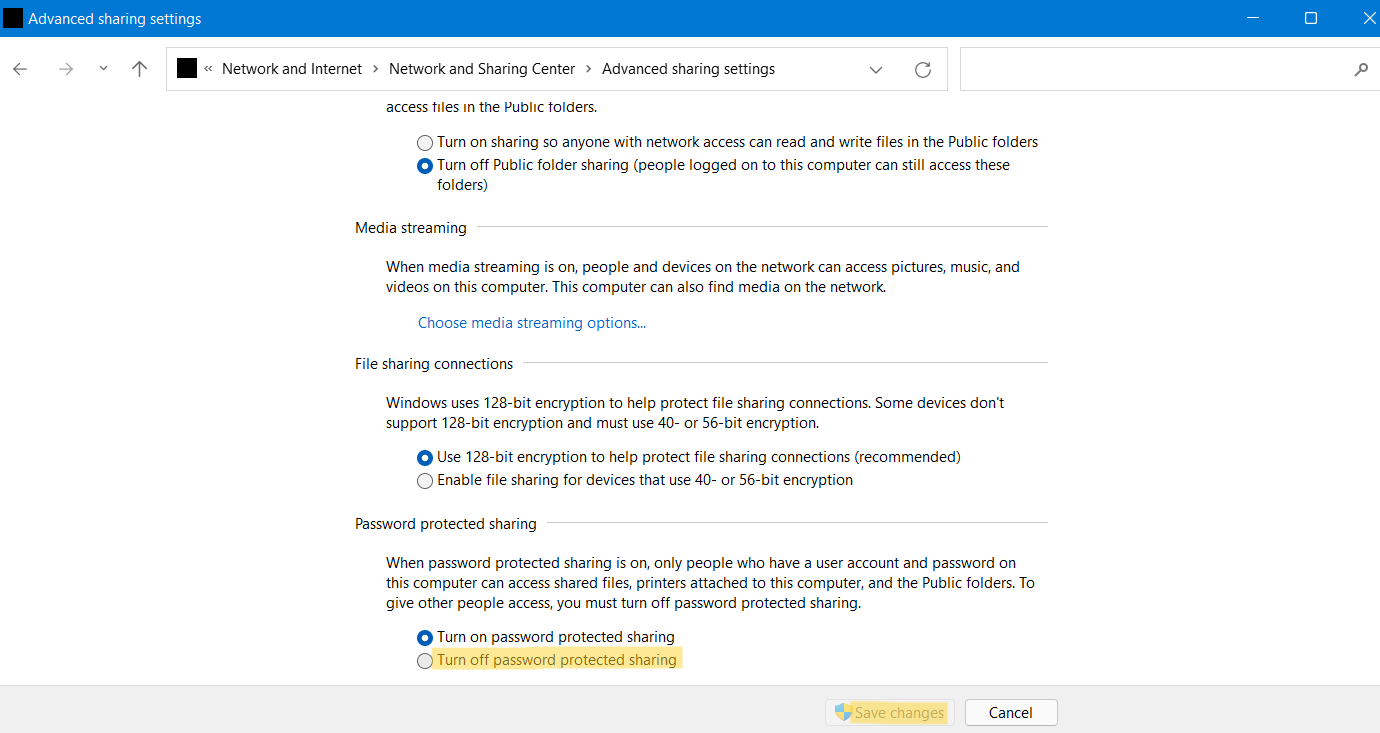Click inside the search input field
Viewport: 1380px width, 733px height.
tap(1150, 69)
